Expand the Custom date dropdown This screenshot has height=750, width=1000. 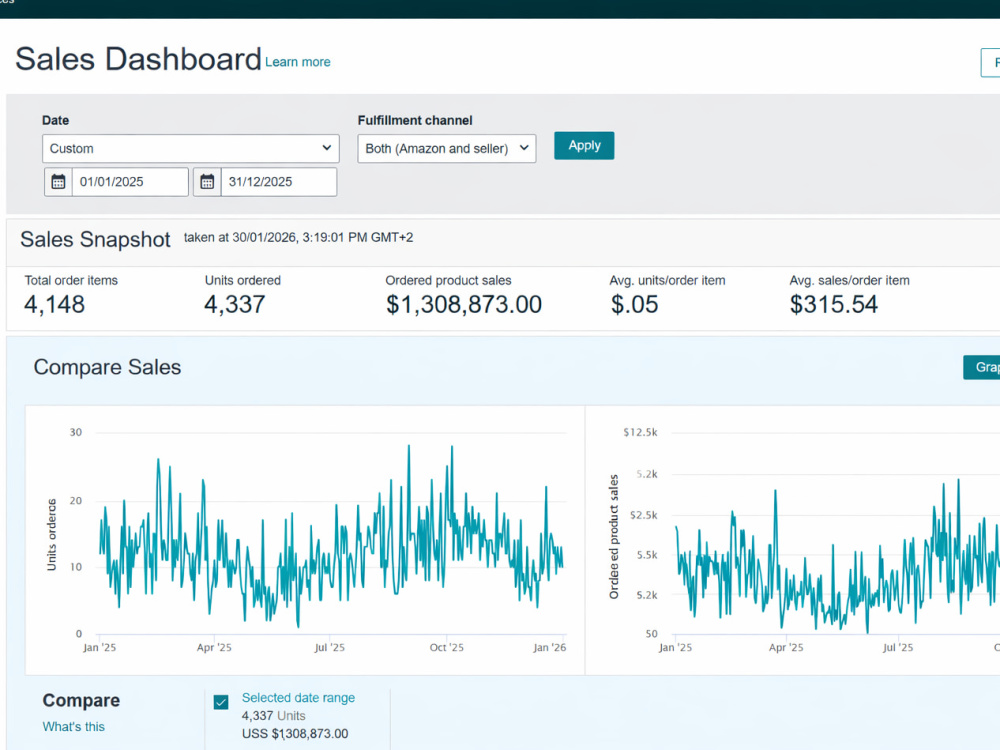click(191, 149)
